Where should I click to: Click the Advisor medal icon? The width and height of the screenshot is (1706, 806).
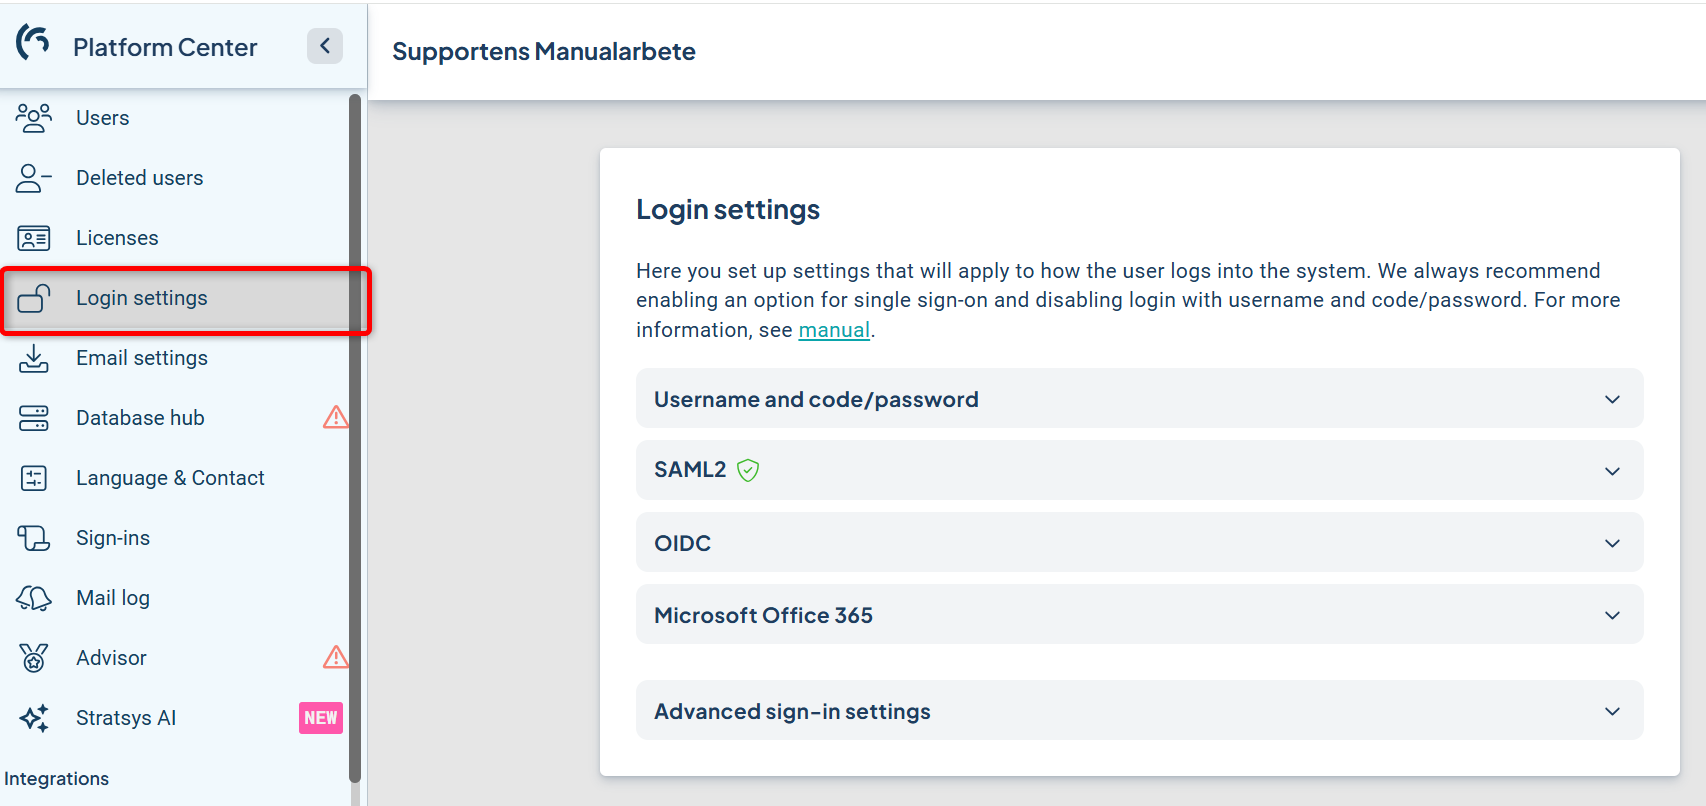[x=33, y=658]
